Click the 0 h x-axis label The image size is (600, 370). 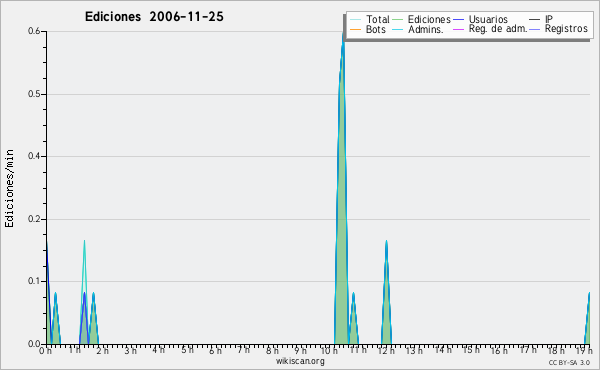tap(46, 350)
